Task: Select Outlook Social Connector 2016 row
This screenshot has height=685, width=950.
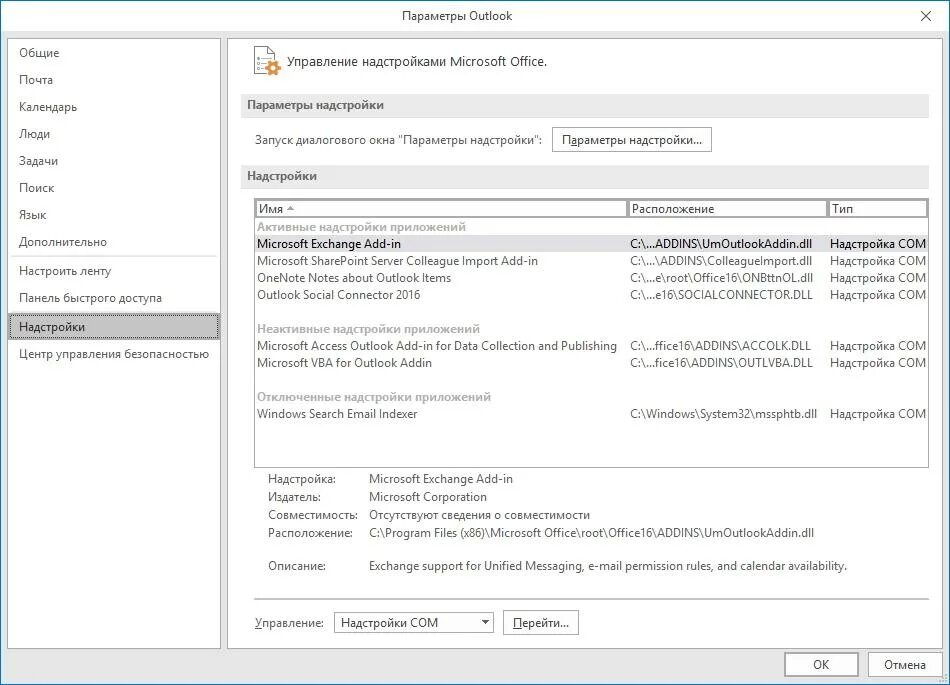Action: (x=591, y=294)
